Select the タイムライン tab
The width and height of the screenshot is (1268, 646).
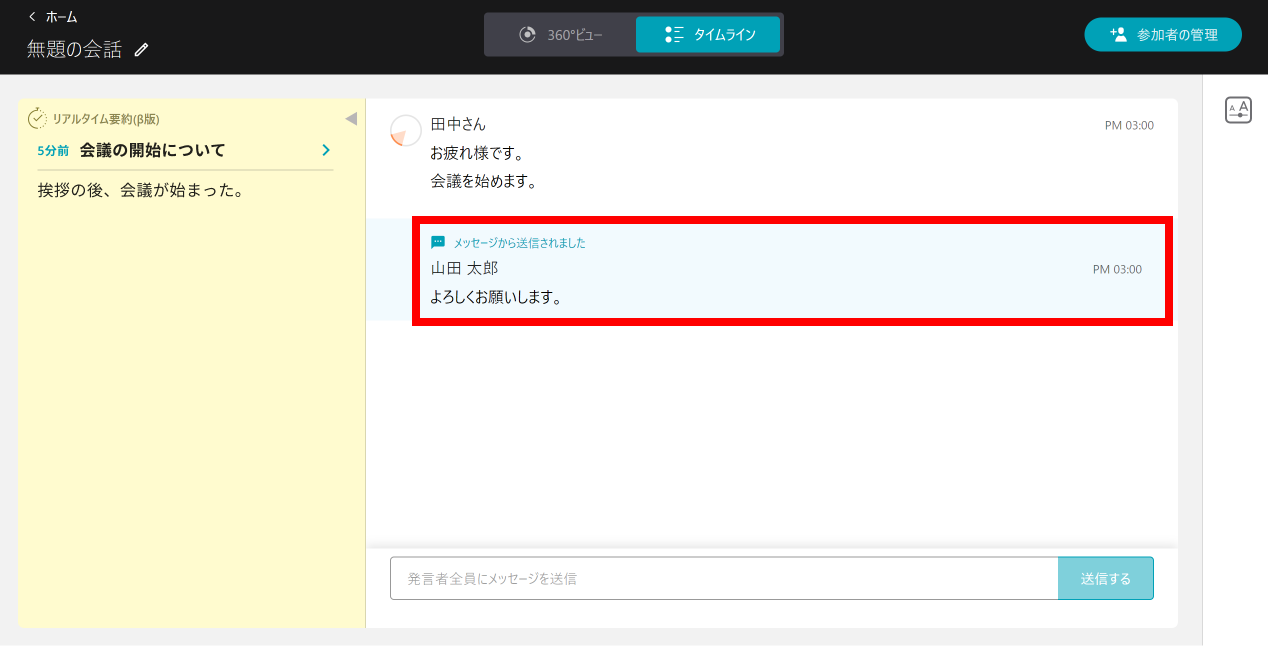[x=708, y=33]
